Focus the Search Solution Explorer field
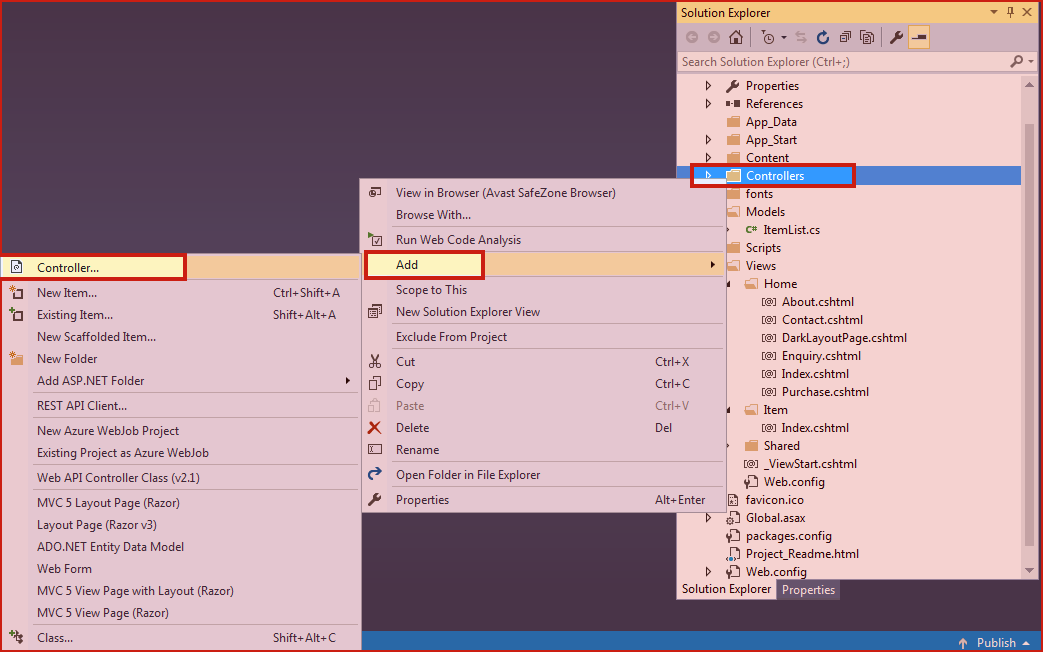 pyautogui.click(x=842, y=62)
